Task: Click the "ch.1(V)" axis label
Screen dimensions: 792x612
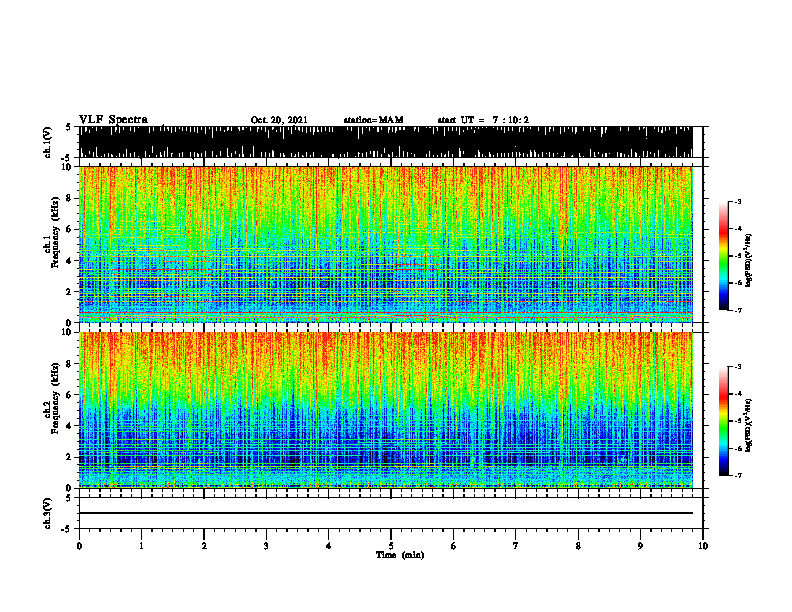Action: pyautogui.click(x=47, y=142)
